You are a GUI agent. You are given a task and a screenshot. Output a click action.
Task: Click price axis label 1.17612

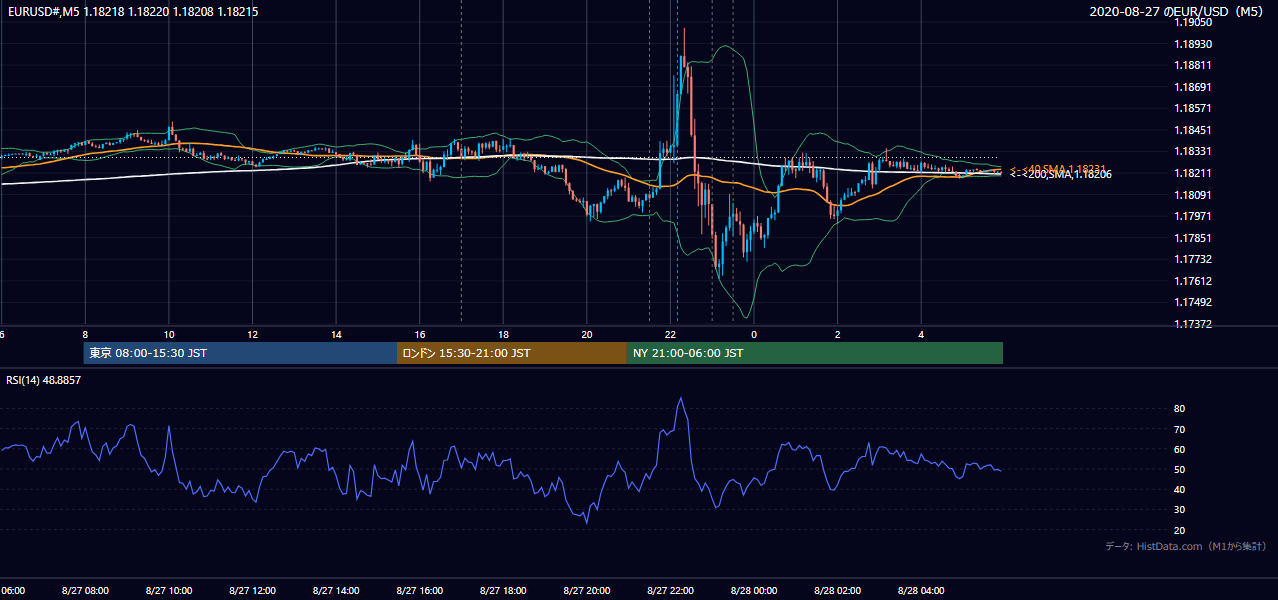(1193, 281)
